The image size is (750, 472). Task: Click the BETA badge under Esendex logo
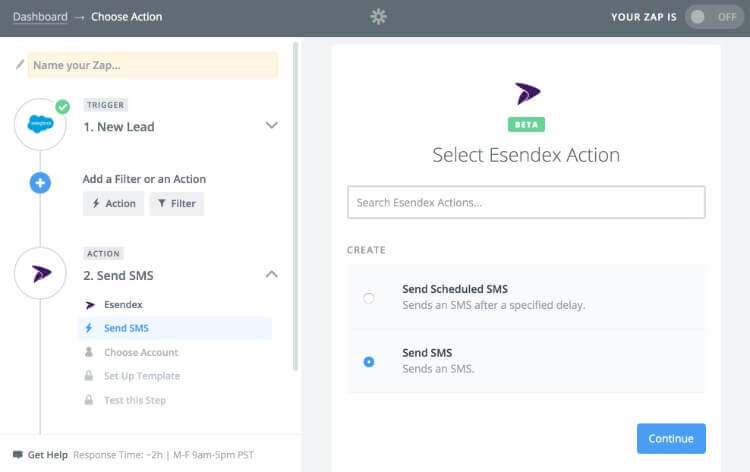526,125
